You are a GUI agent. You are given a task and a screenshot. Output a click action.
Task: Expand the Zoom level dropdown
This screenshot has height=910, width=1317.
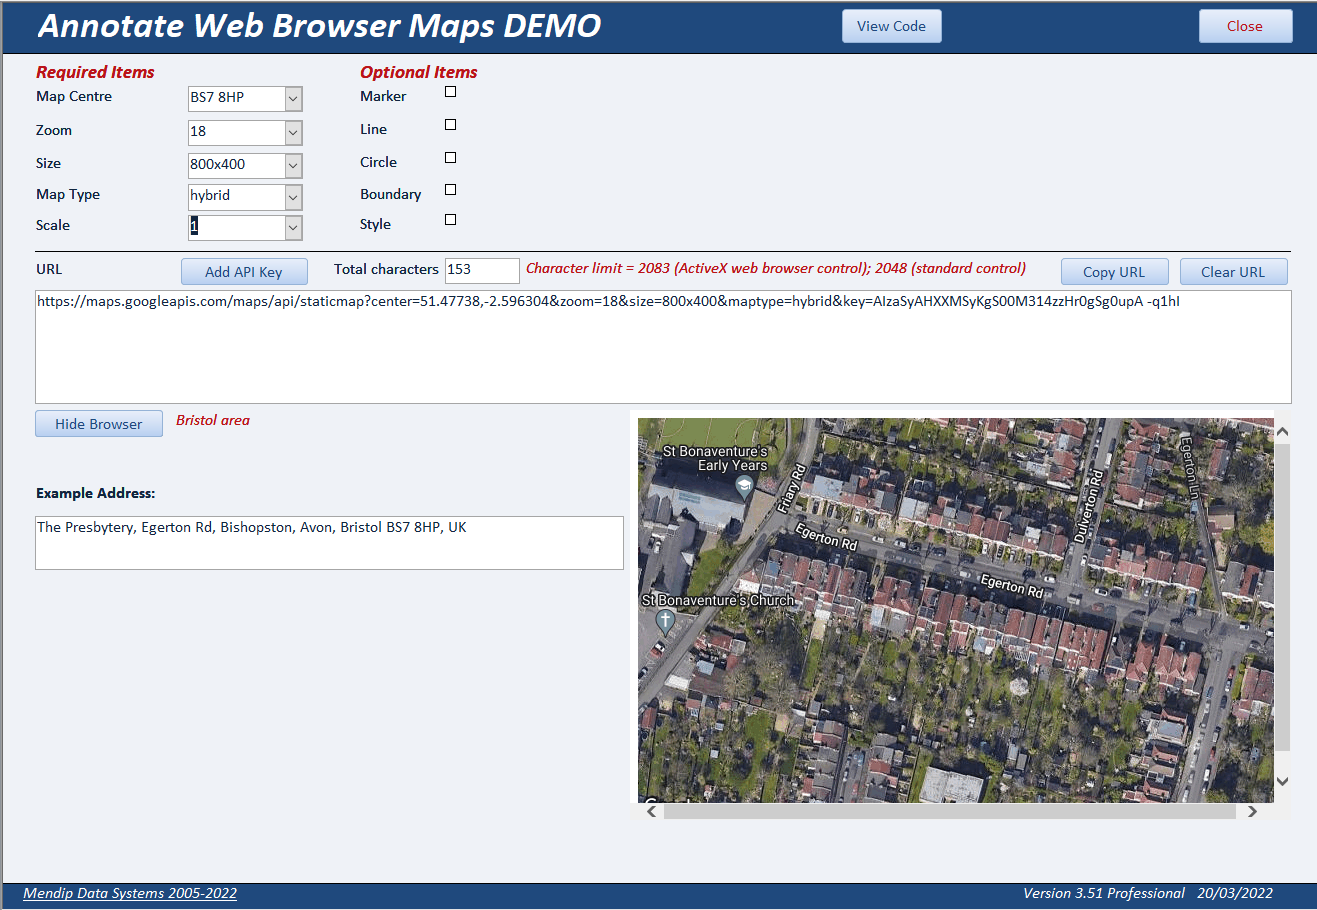293,132
